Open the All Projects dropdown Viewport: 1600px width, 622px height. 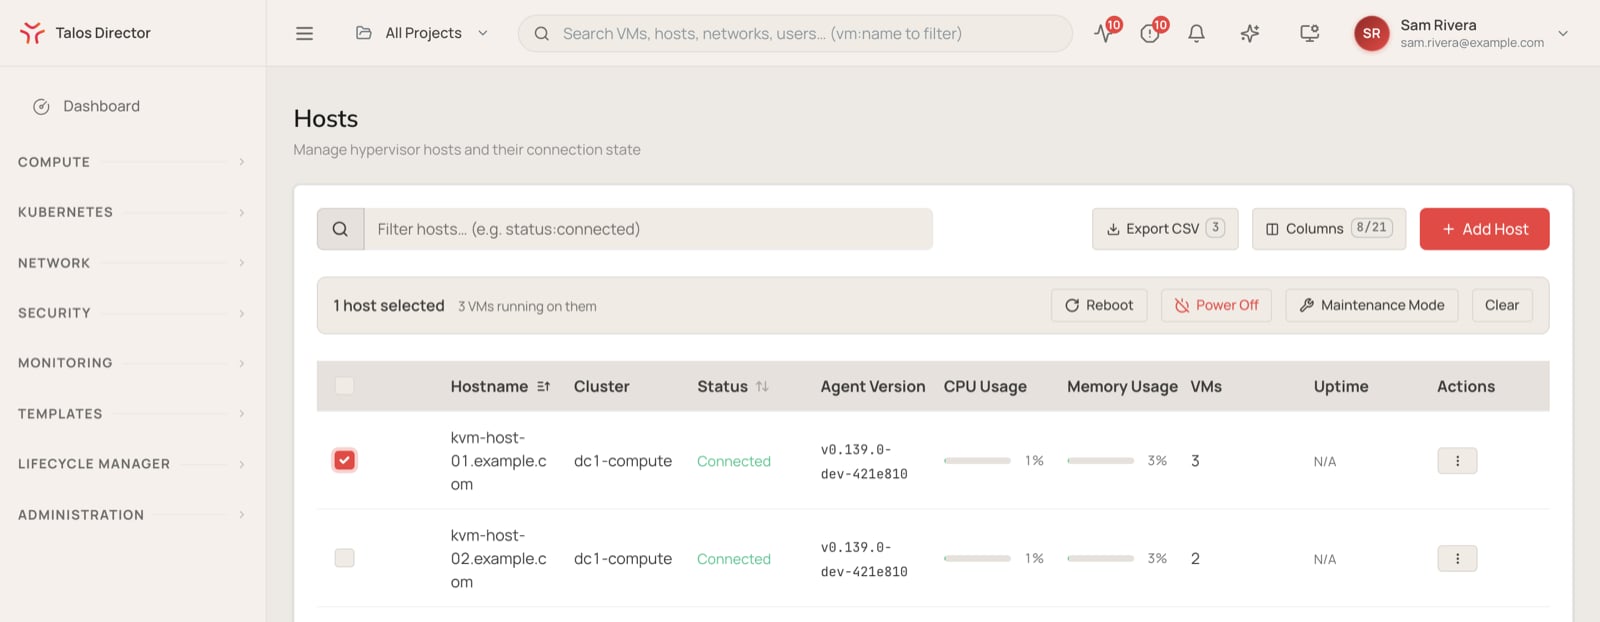[422, 33]
